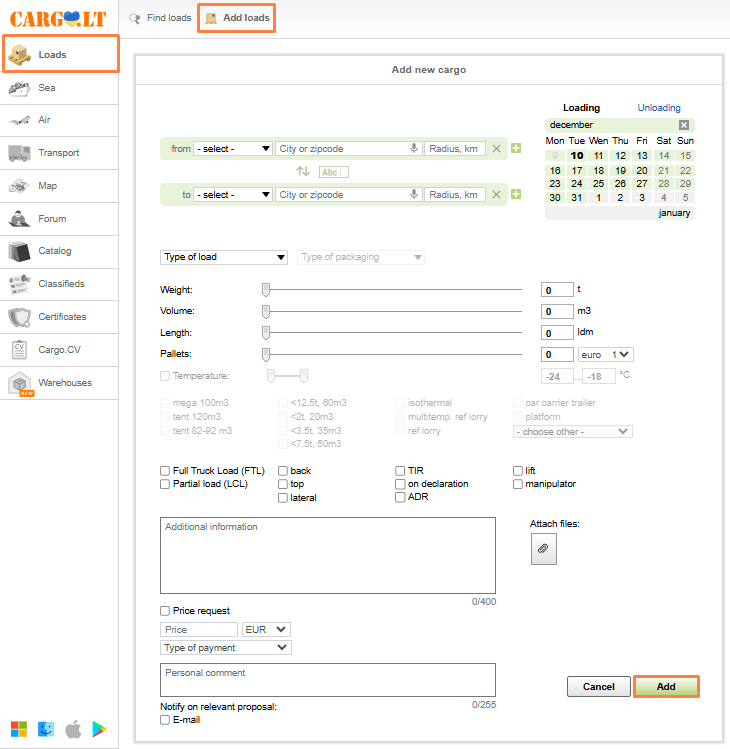Open the Type of payment dropdown

point(226,648)
